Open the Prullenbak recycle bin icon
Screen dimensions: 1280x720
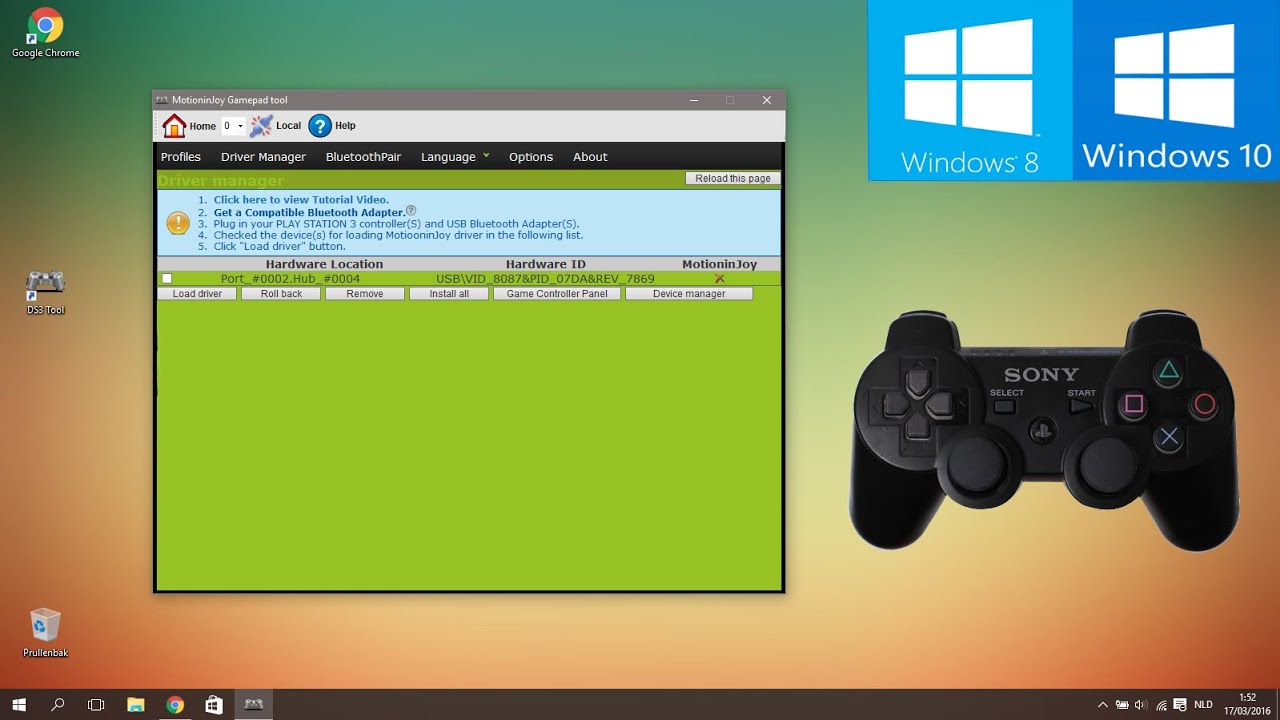46,632
